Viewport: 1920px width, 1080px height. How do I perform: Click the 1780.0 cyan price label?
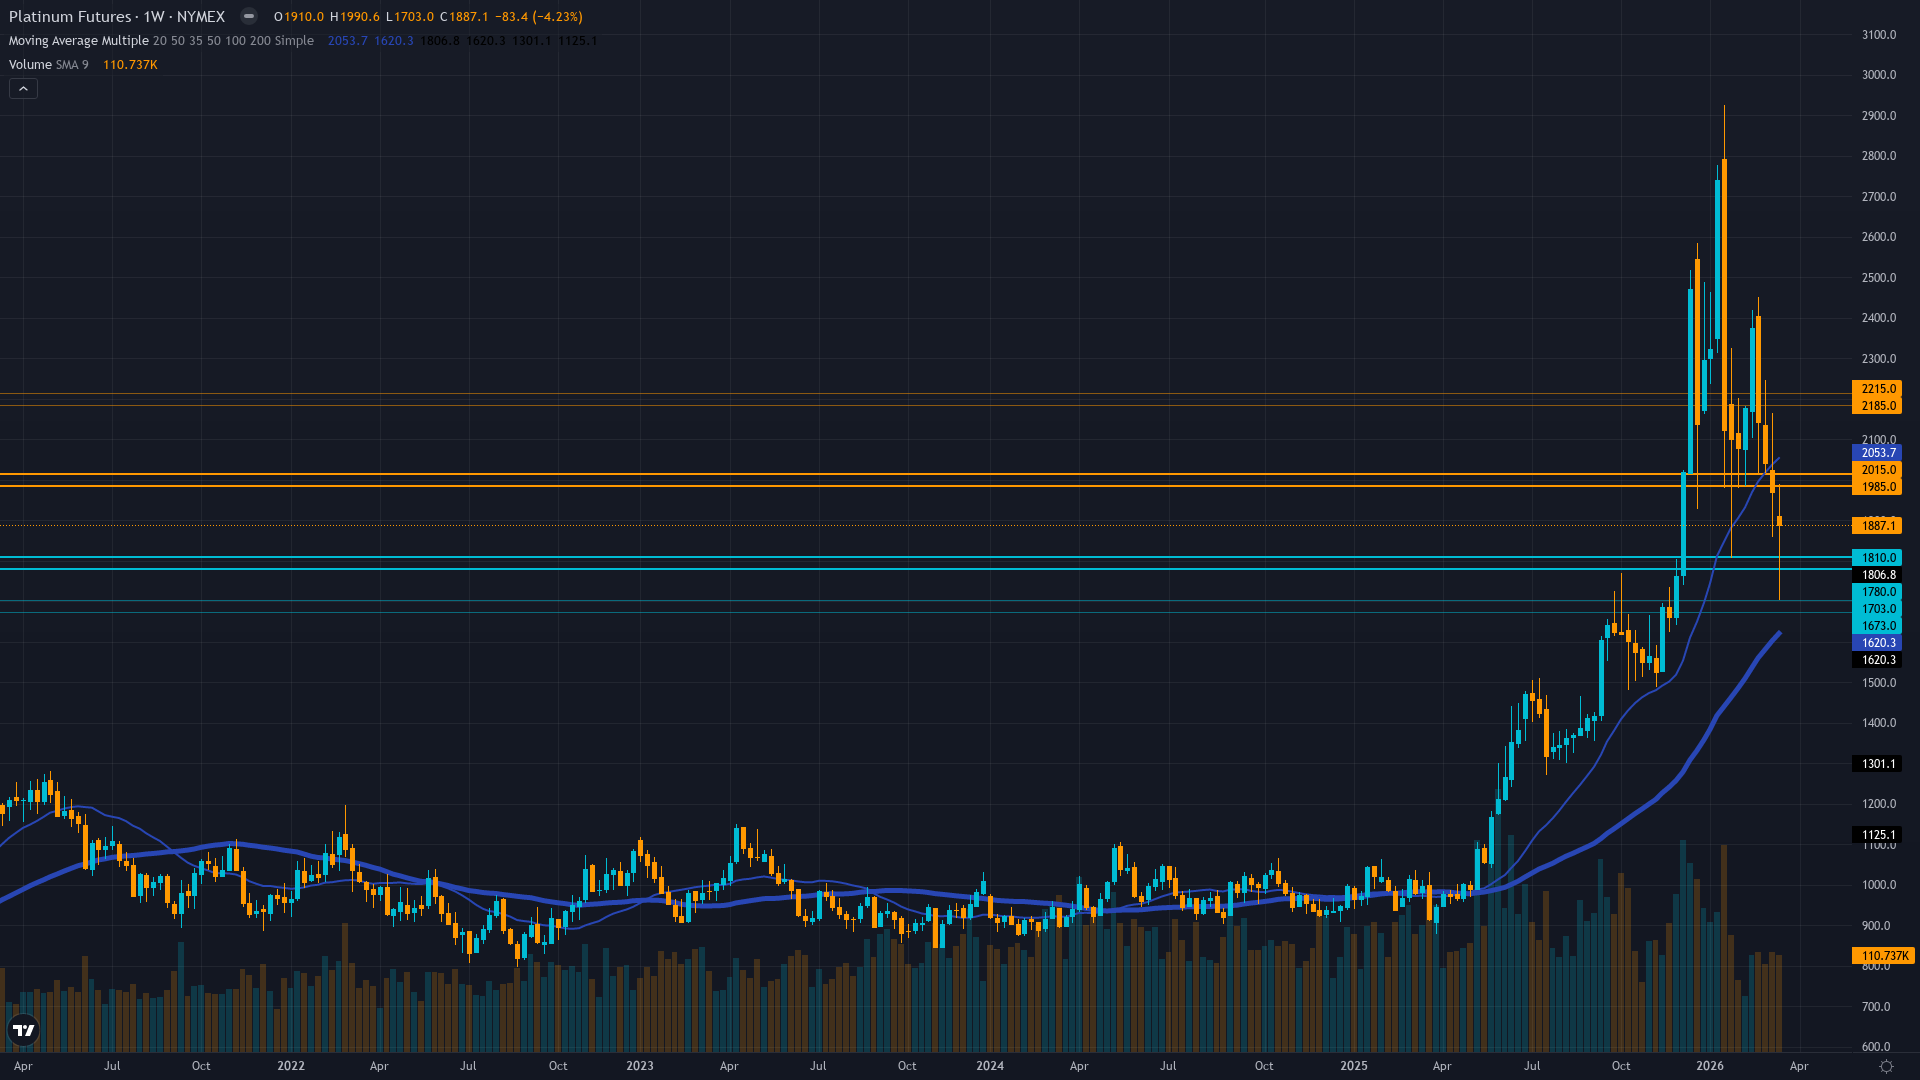[x=1878, y=592]
